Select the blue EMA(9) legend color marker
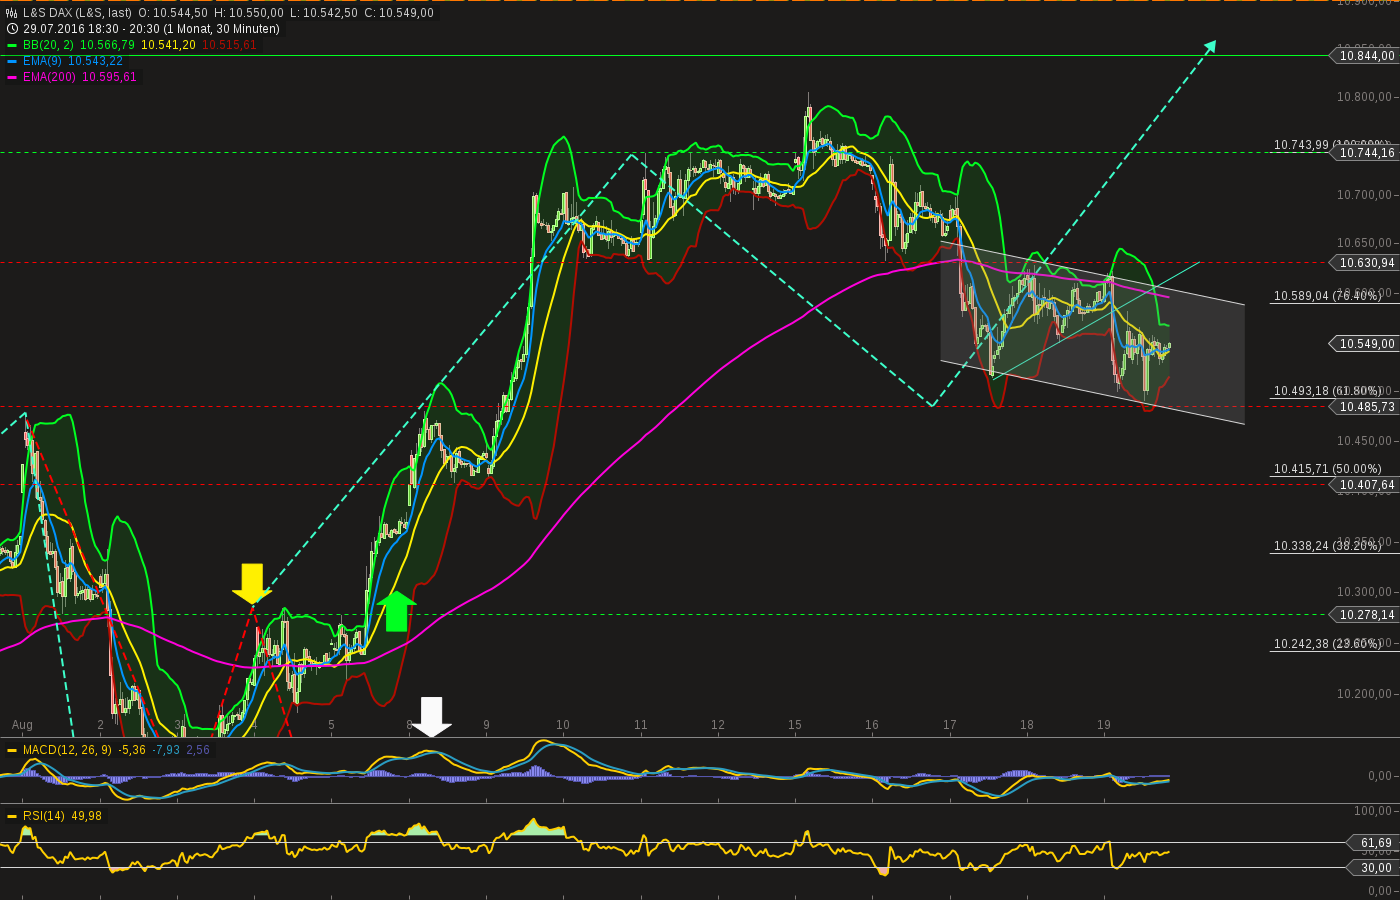The height and width of the screenshot is (900, 1400). 12,61
